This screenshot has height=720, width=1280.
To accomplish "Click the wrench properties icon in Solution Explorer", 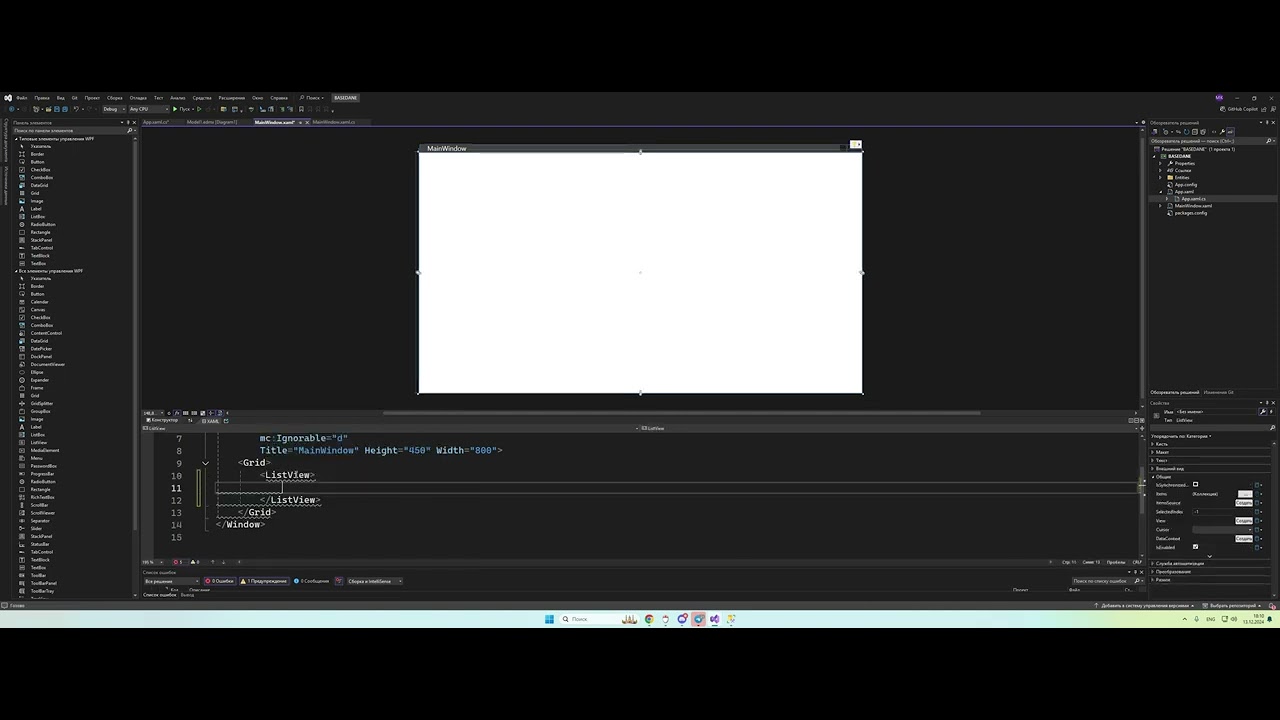I will [x=1222, y=132].
